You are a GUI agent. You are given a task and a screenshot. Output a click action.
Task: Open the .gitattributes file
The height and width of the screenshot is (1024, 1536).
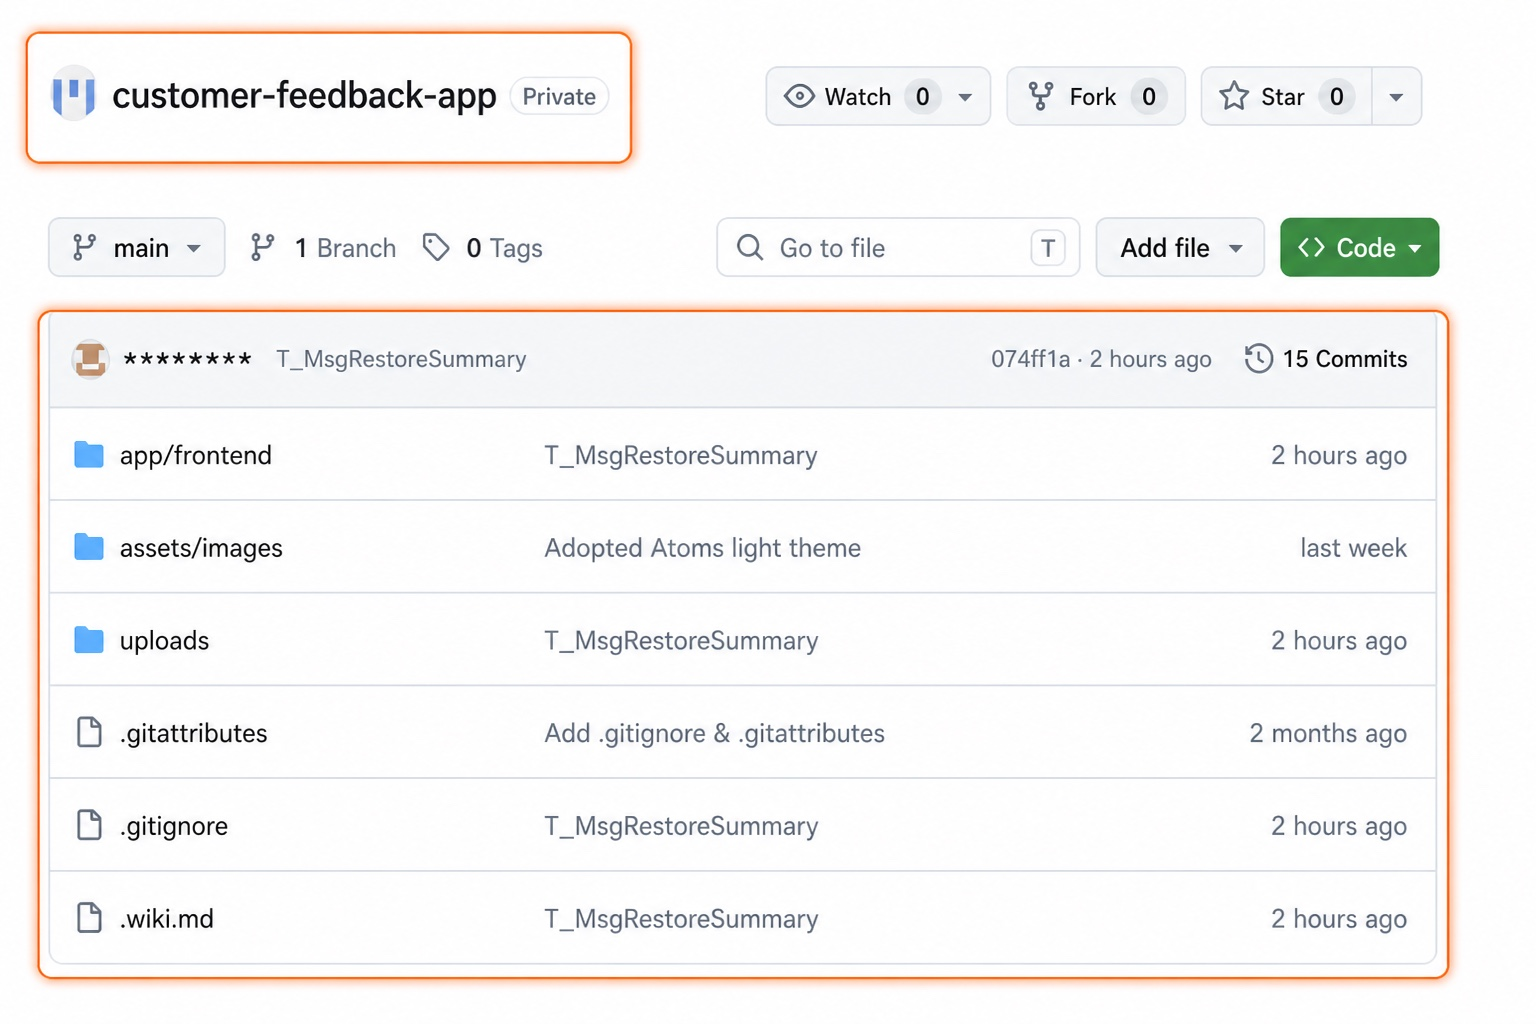click(194, 733)
